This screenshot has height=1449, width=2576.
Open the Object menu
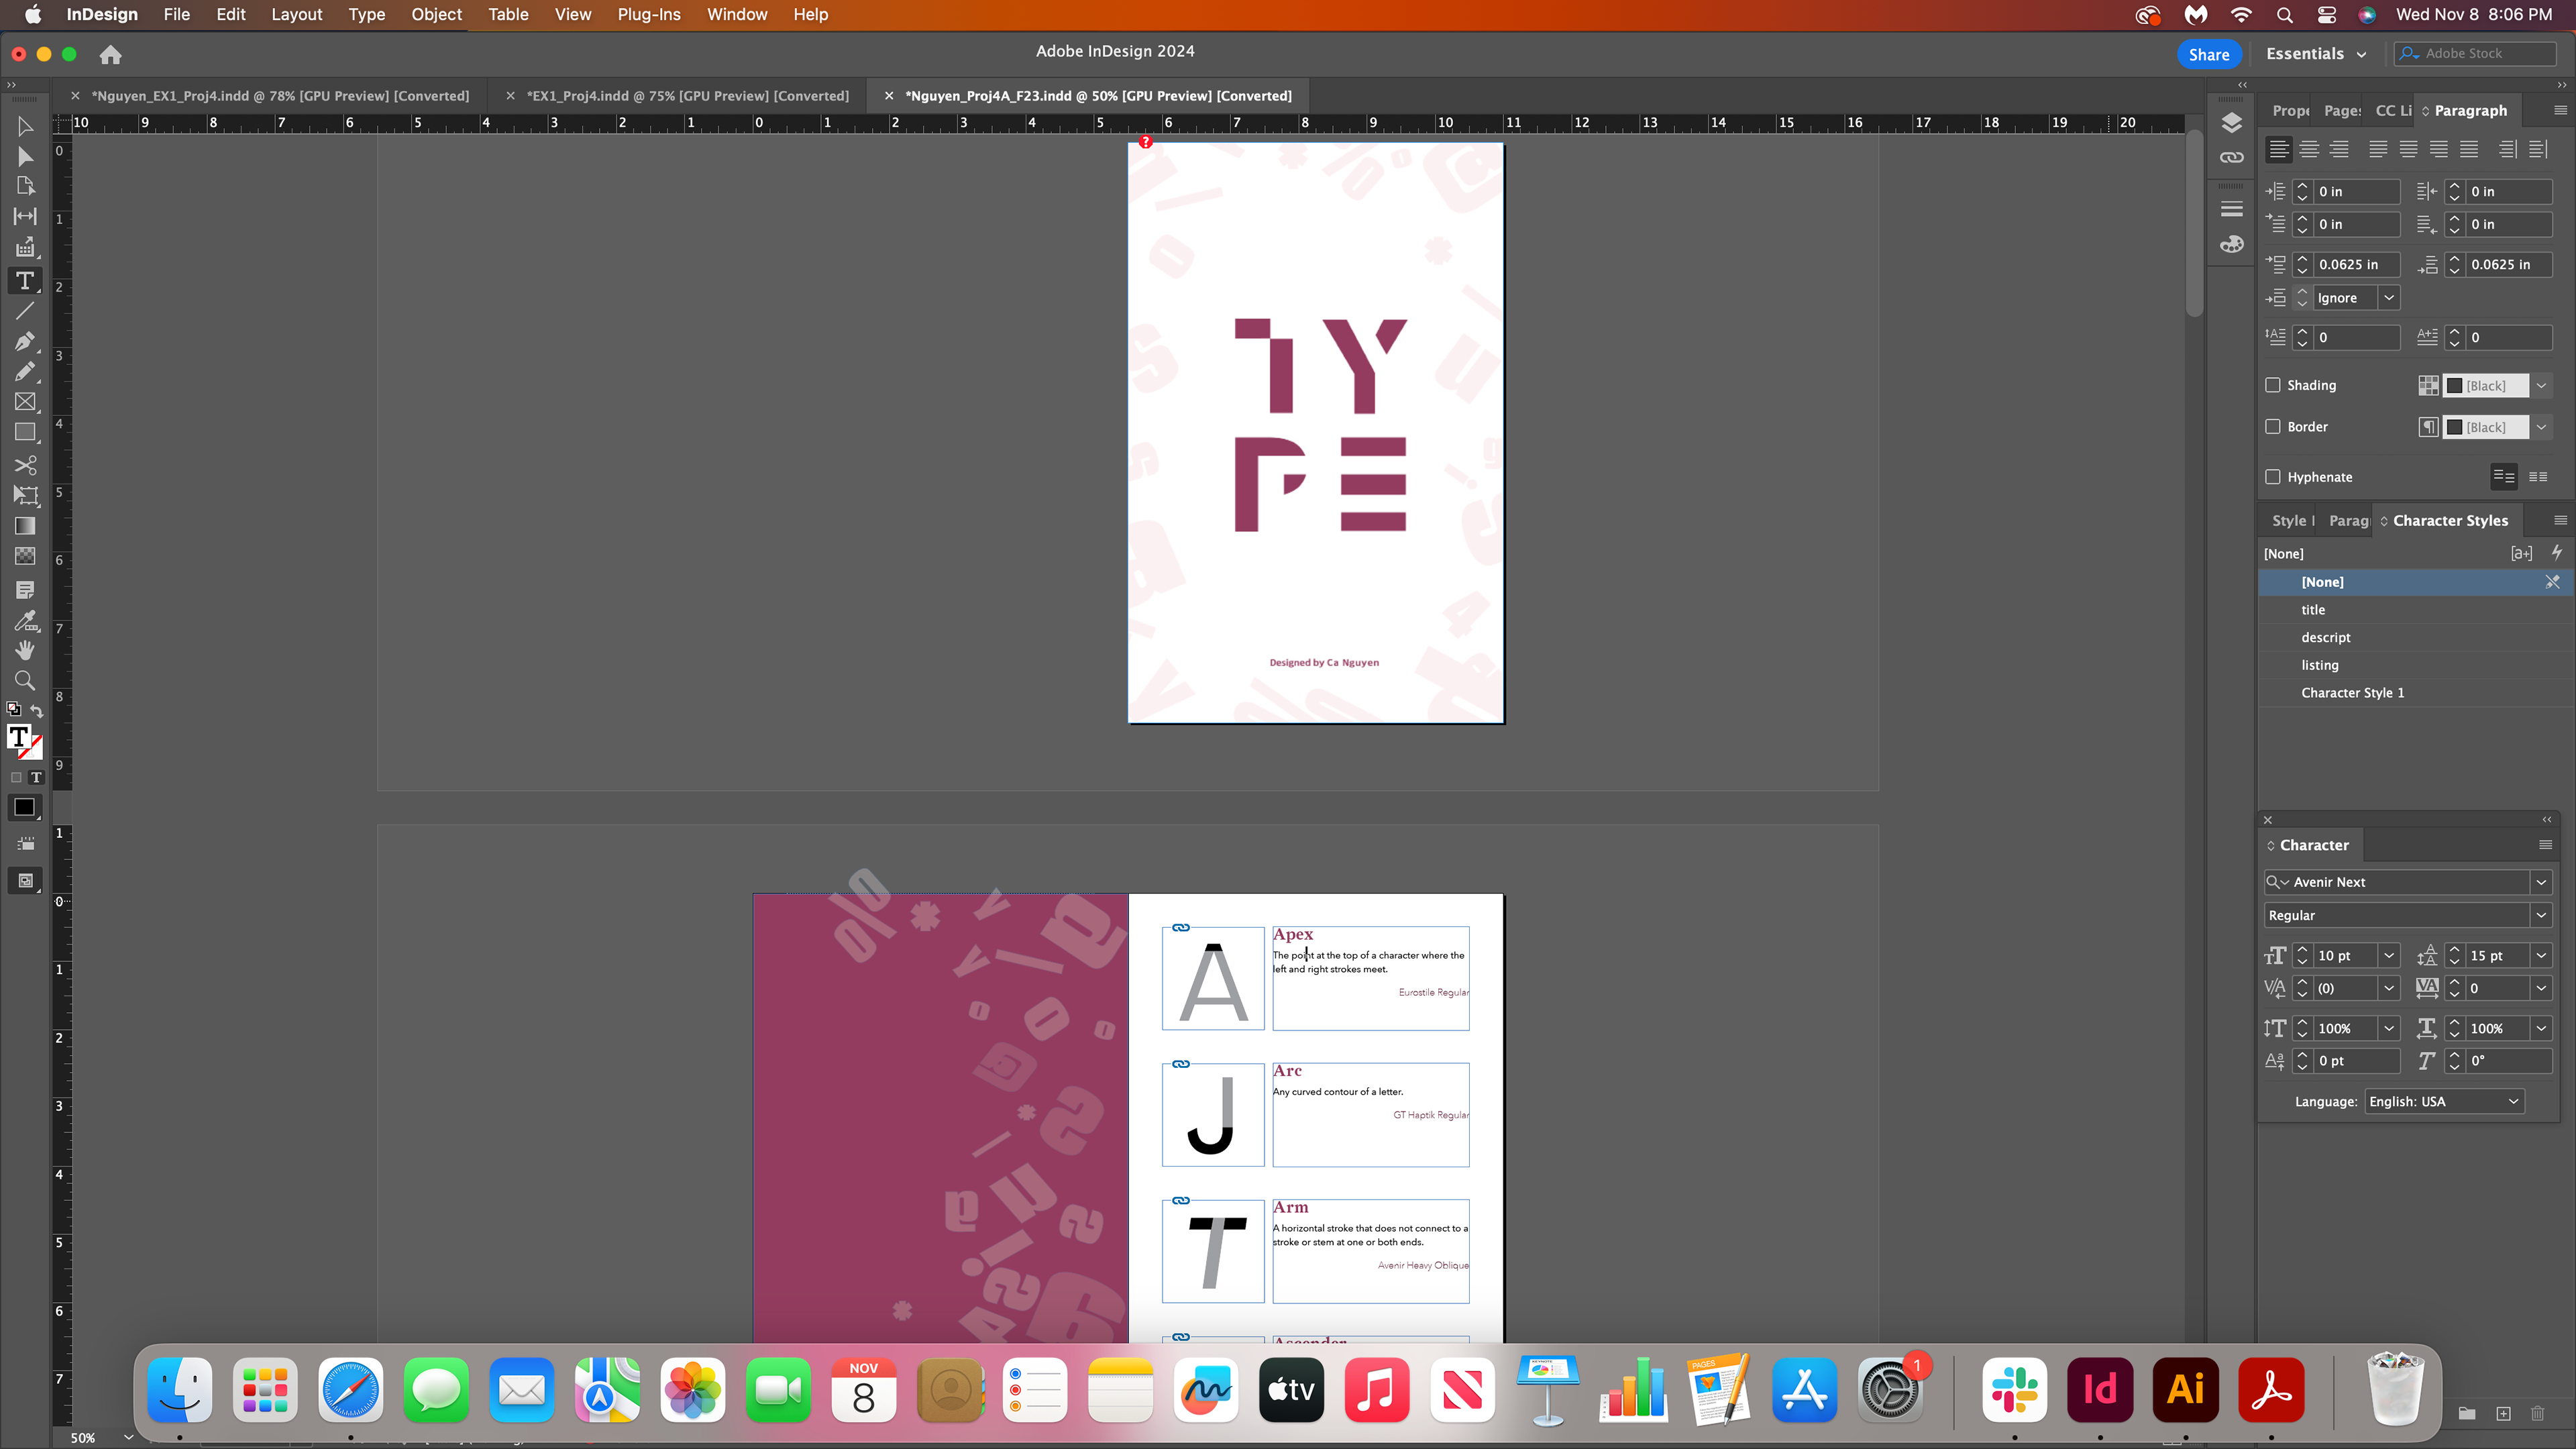click(436, 14)
